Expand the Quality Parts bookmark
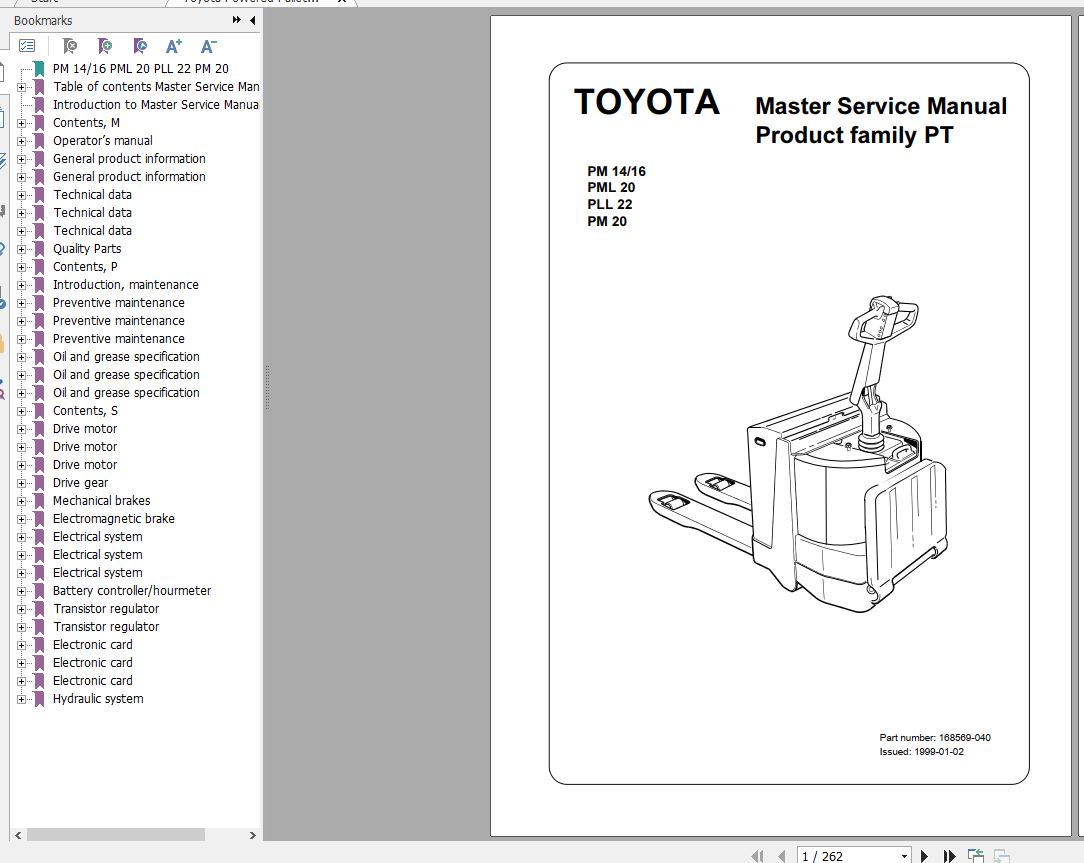 point(21,249)
